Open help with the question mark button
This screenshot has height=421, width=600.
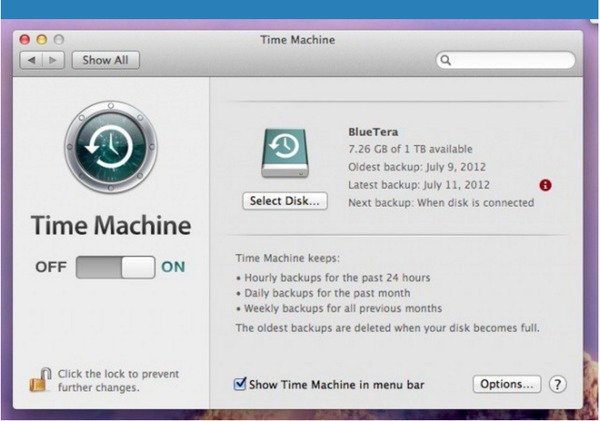tap(558, 384)
